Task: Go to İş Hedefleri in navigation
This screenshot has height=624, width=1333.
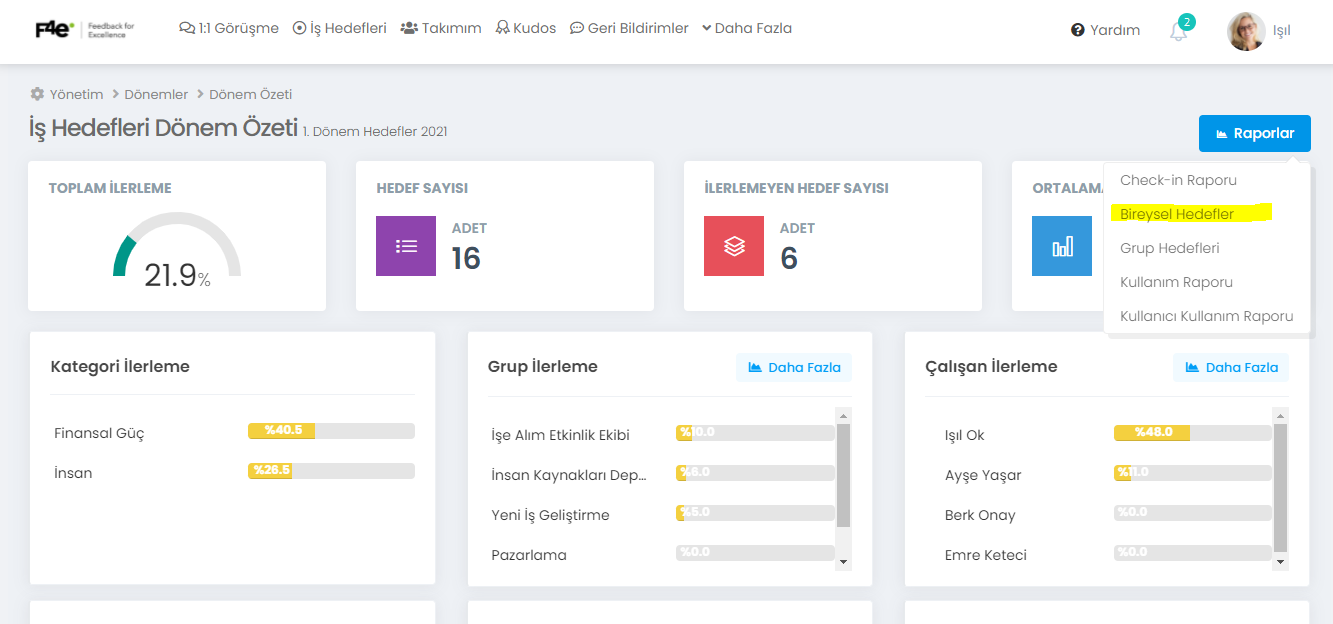Action: [x=339, y=28]
